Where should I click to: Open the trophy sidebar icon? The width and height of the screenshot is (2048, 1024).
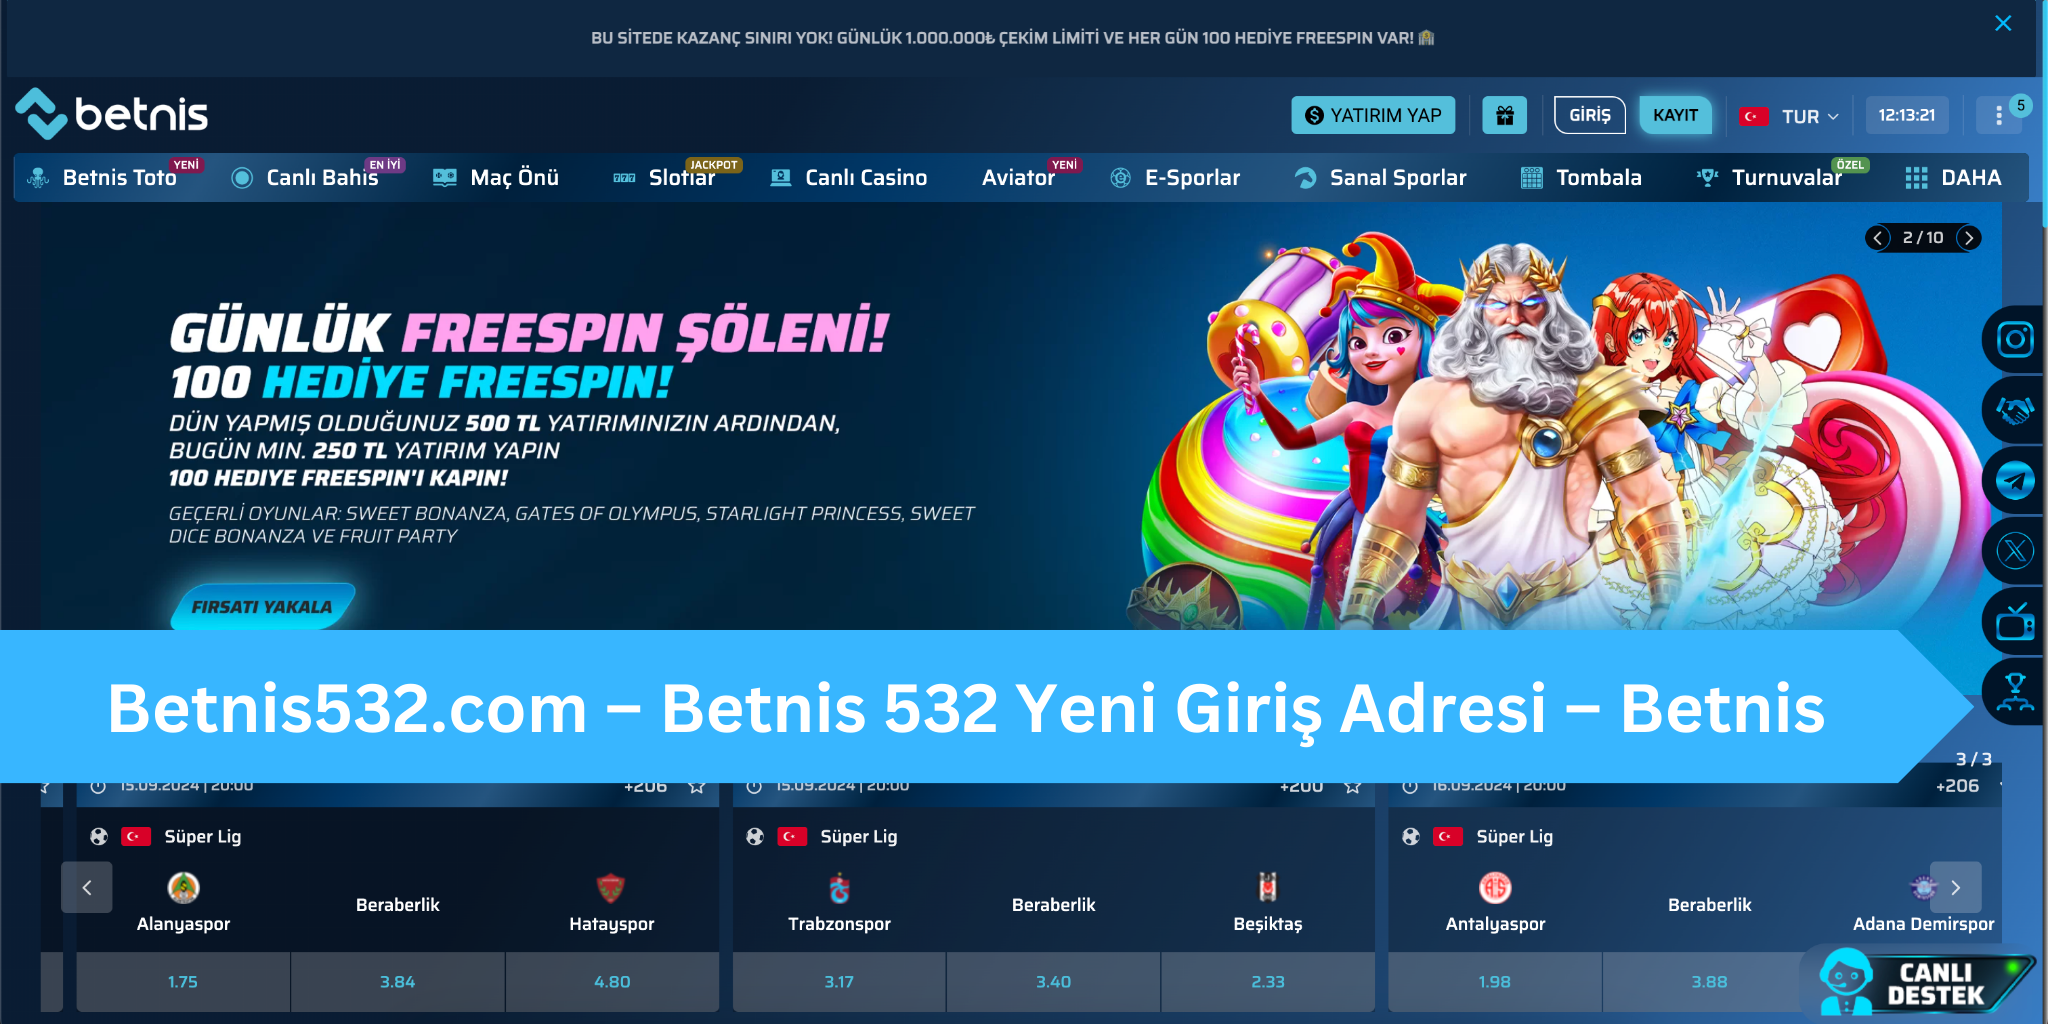pyautogui.click(x=2014, y=692)
